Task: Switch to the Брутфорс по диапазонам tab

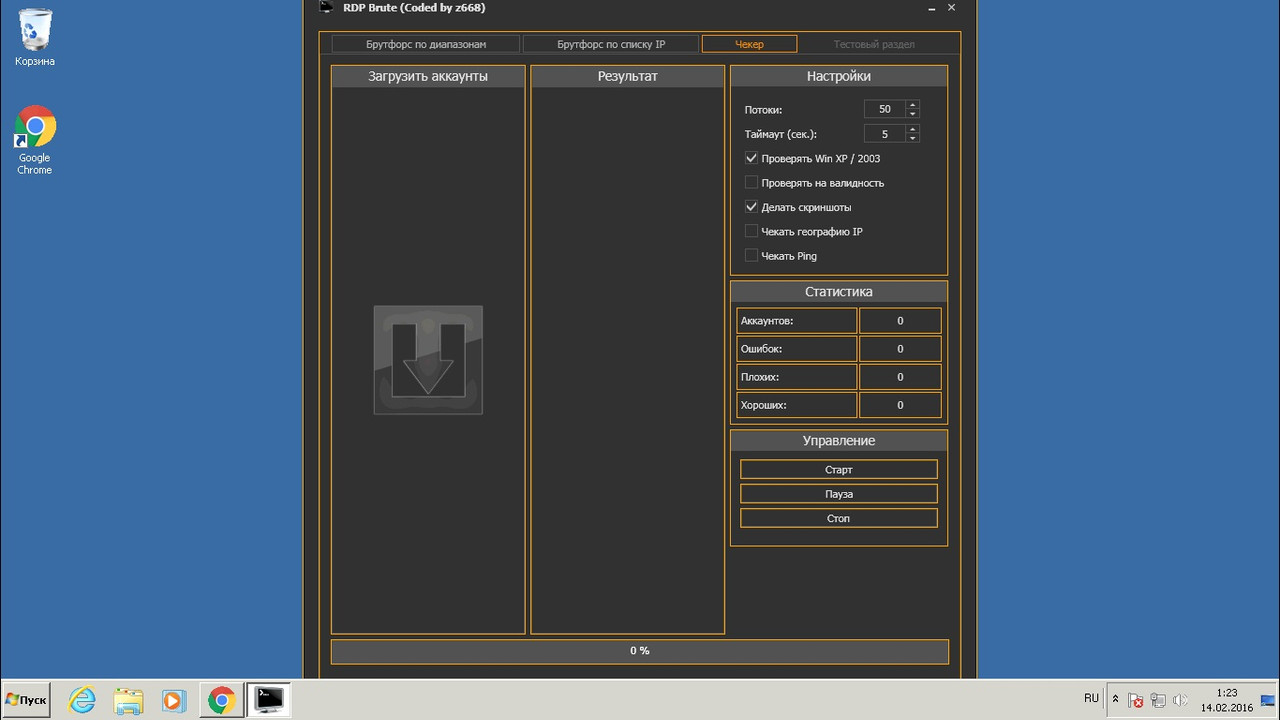Action: 425,44
